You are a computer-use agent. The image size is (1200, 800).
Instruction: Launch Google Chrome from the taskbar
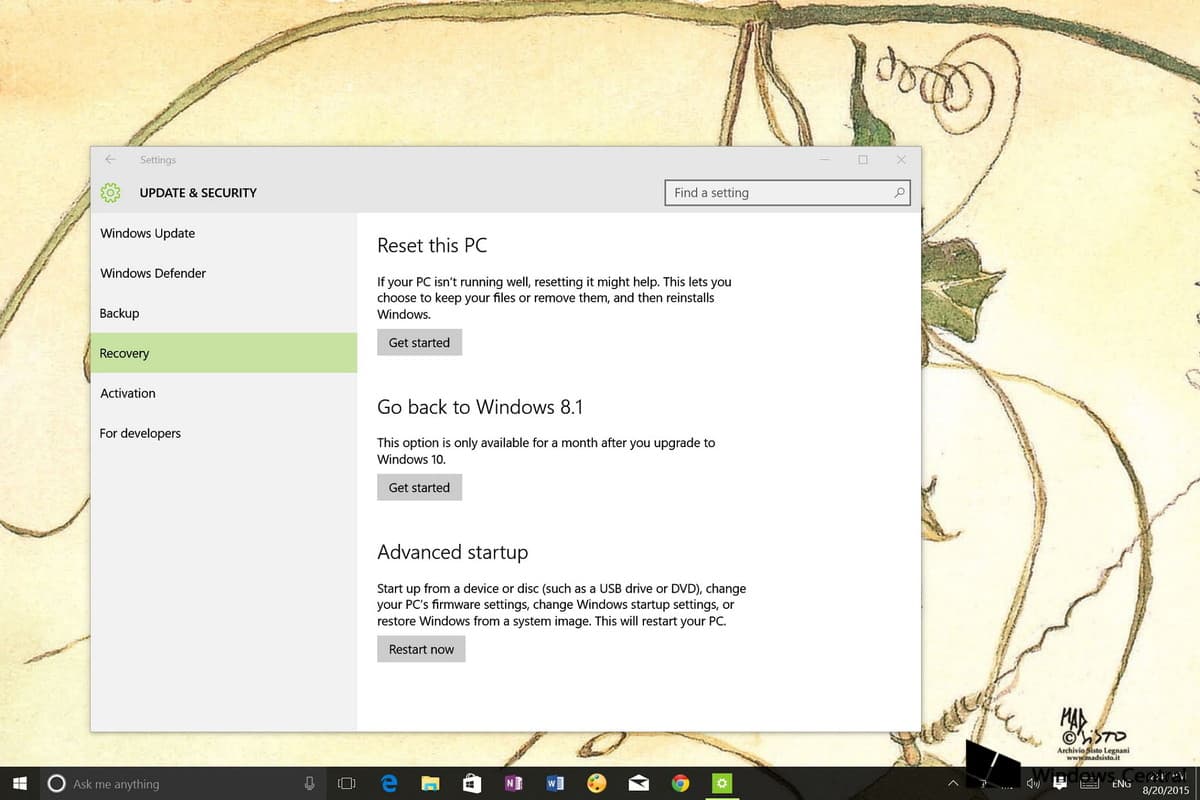click(x=680, y=784)
